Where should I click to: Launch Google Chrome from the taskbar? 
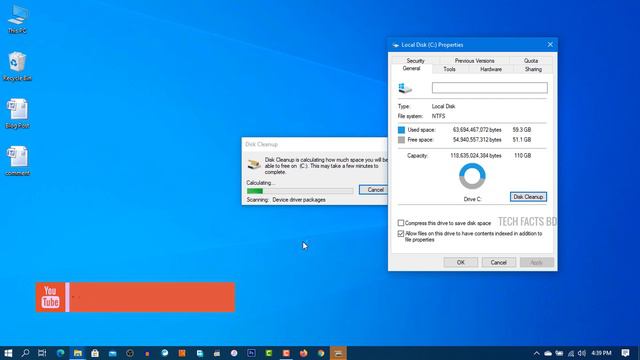(321, 353)
